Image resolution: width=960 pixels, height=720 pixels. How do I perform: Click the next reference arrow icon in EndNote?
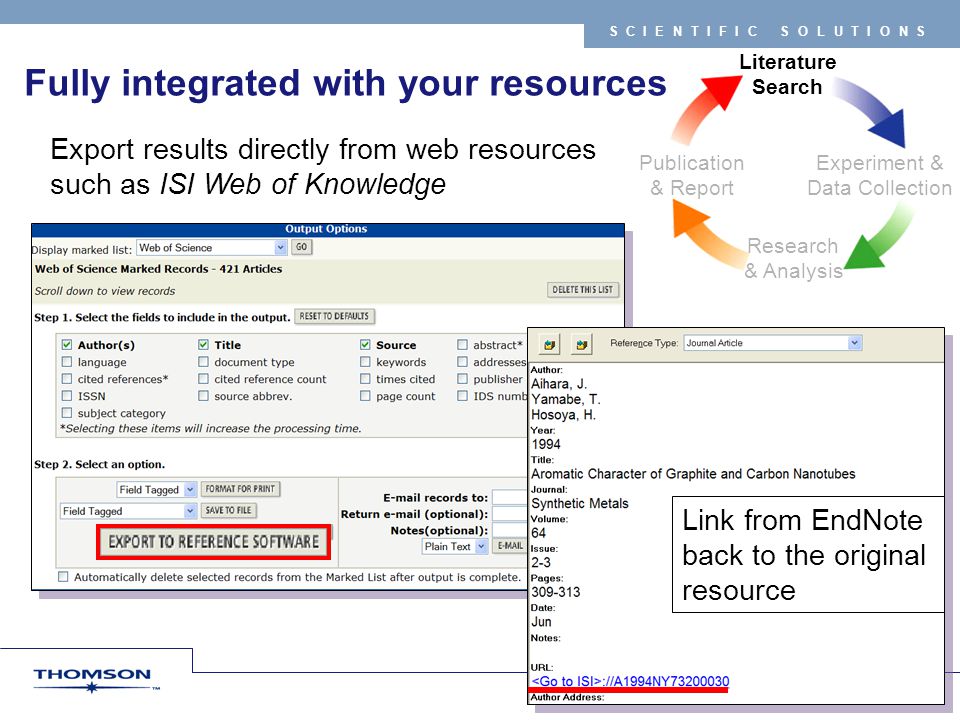582,345
